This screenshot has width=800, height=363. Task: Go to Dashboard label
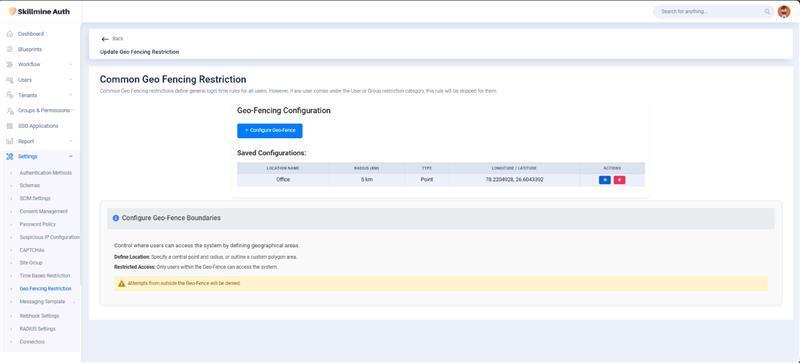(x=31, y=34)
